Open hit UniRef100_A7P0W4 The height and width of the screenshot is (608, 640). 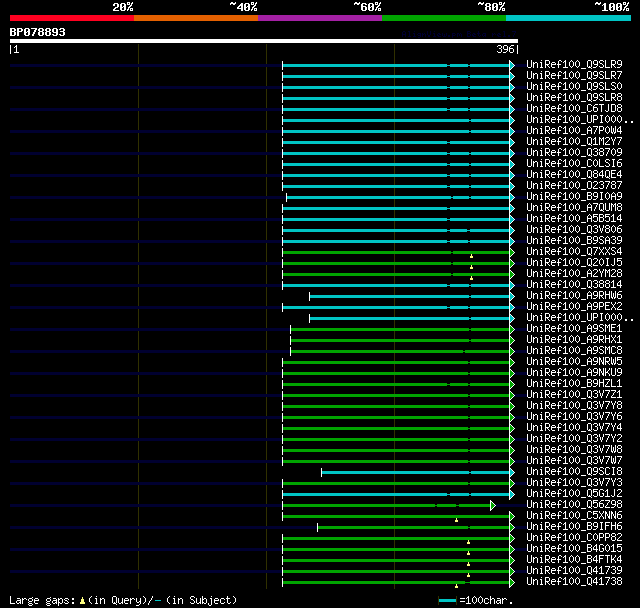click(x=574, y=130)
